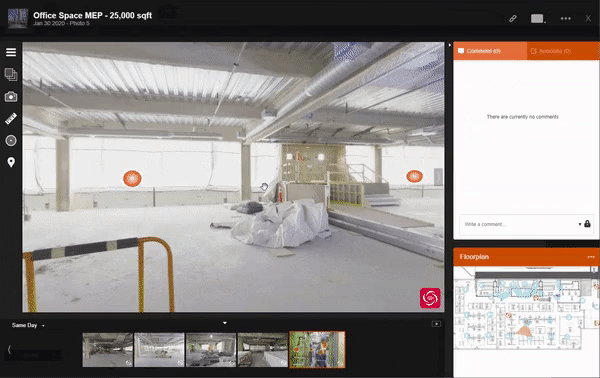Toggle the filmstrip play button
Image resolution: width=600 pixels, height=378 pixels.
point(436,324)
